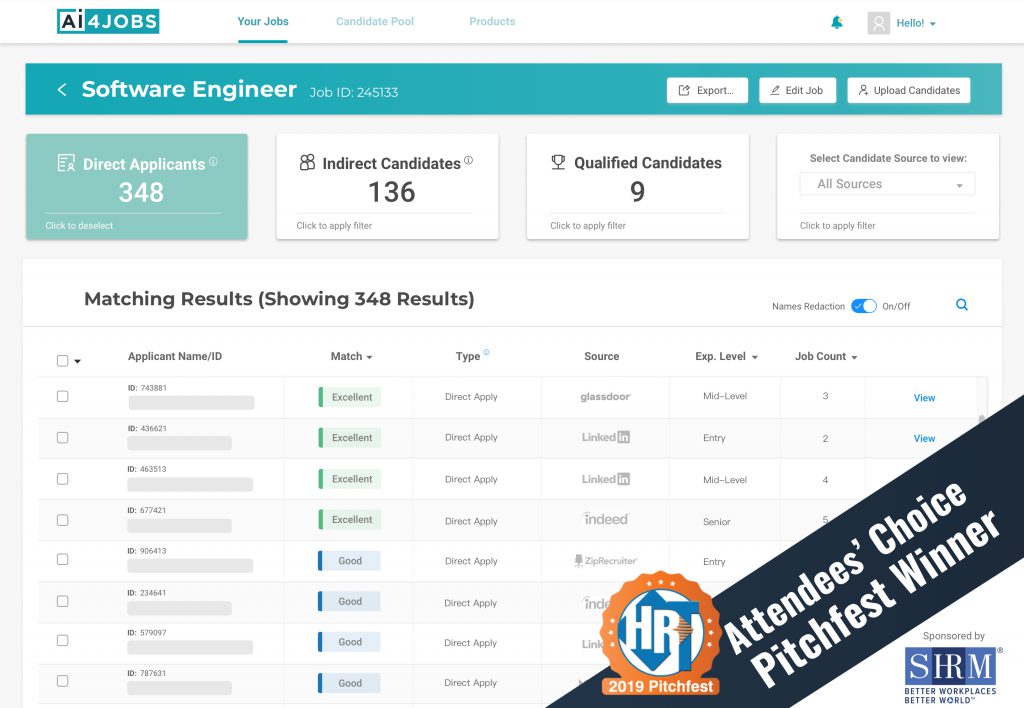Open search with the magnifier icon
This screenshot has width=1024, height=708.
click(962, 304)
